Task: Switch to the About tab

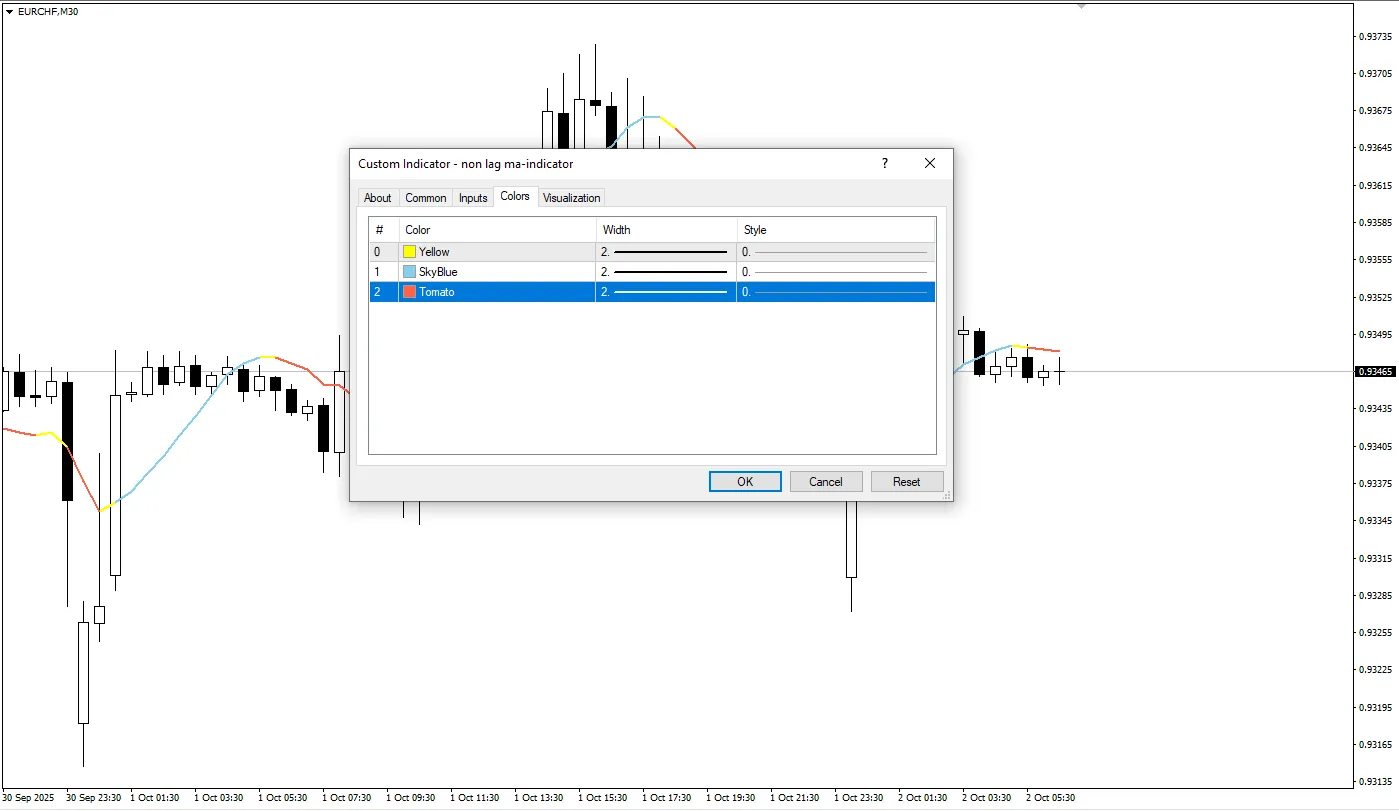Action: (378, 198)
